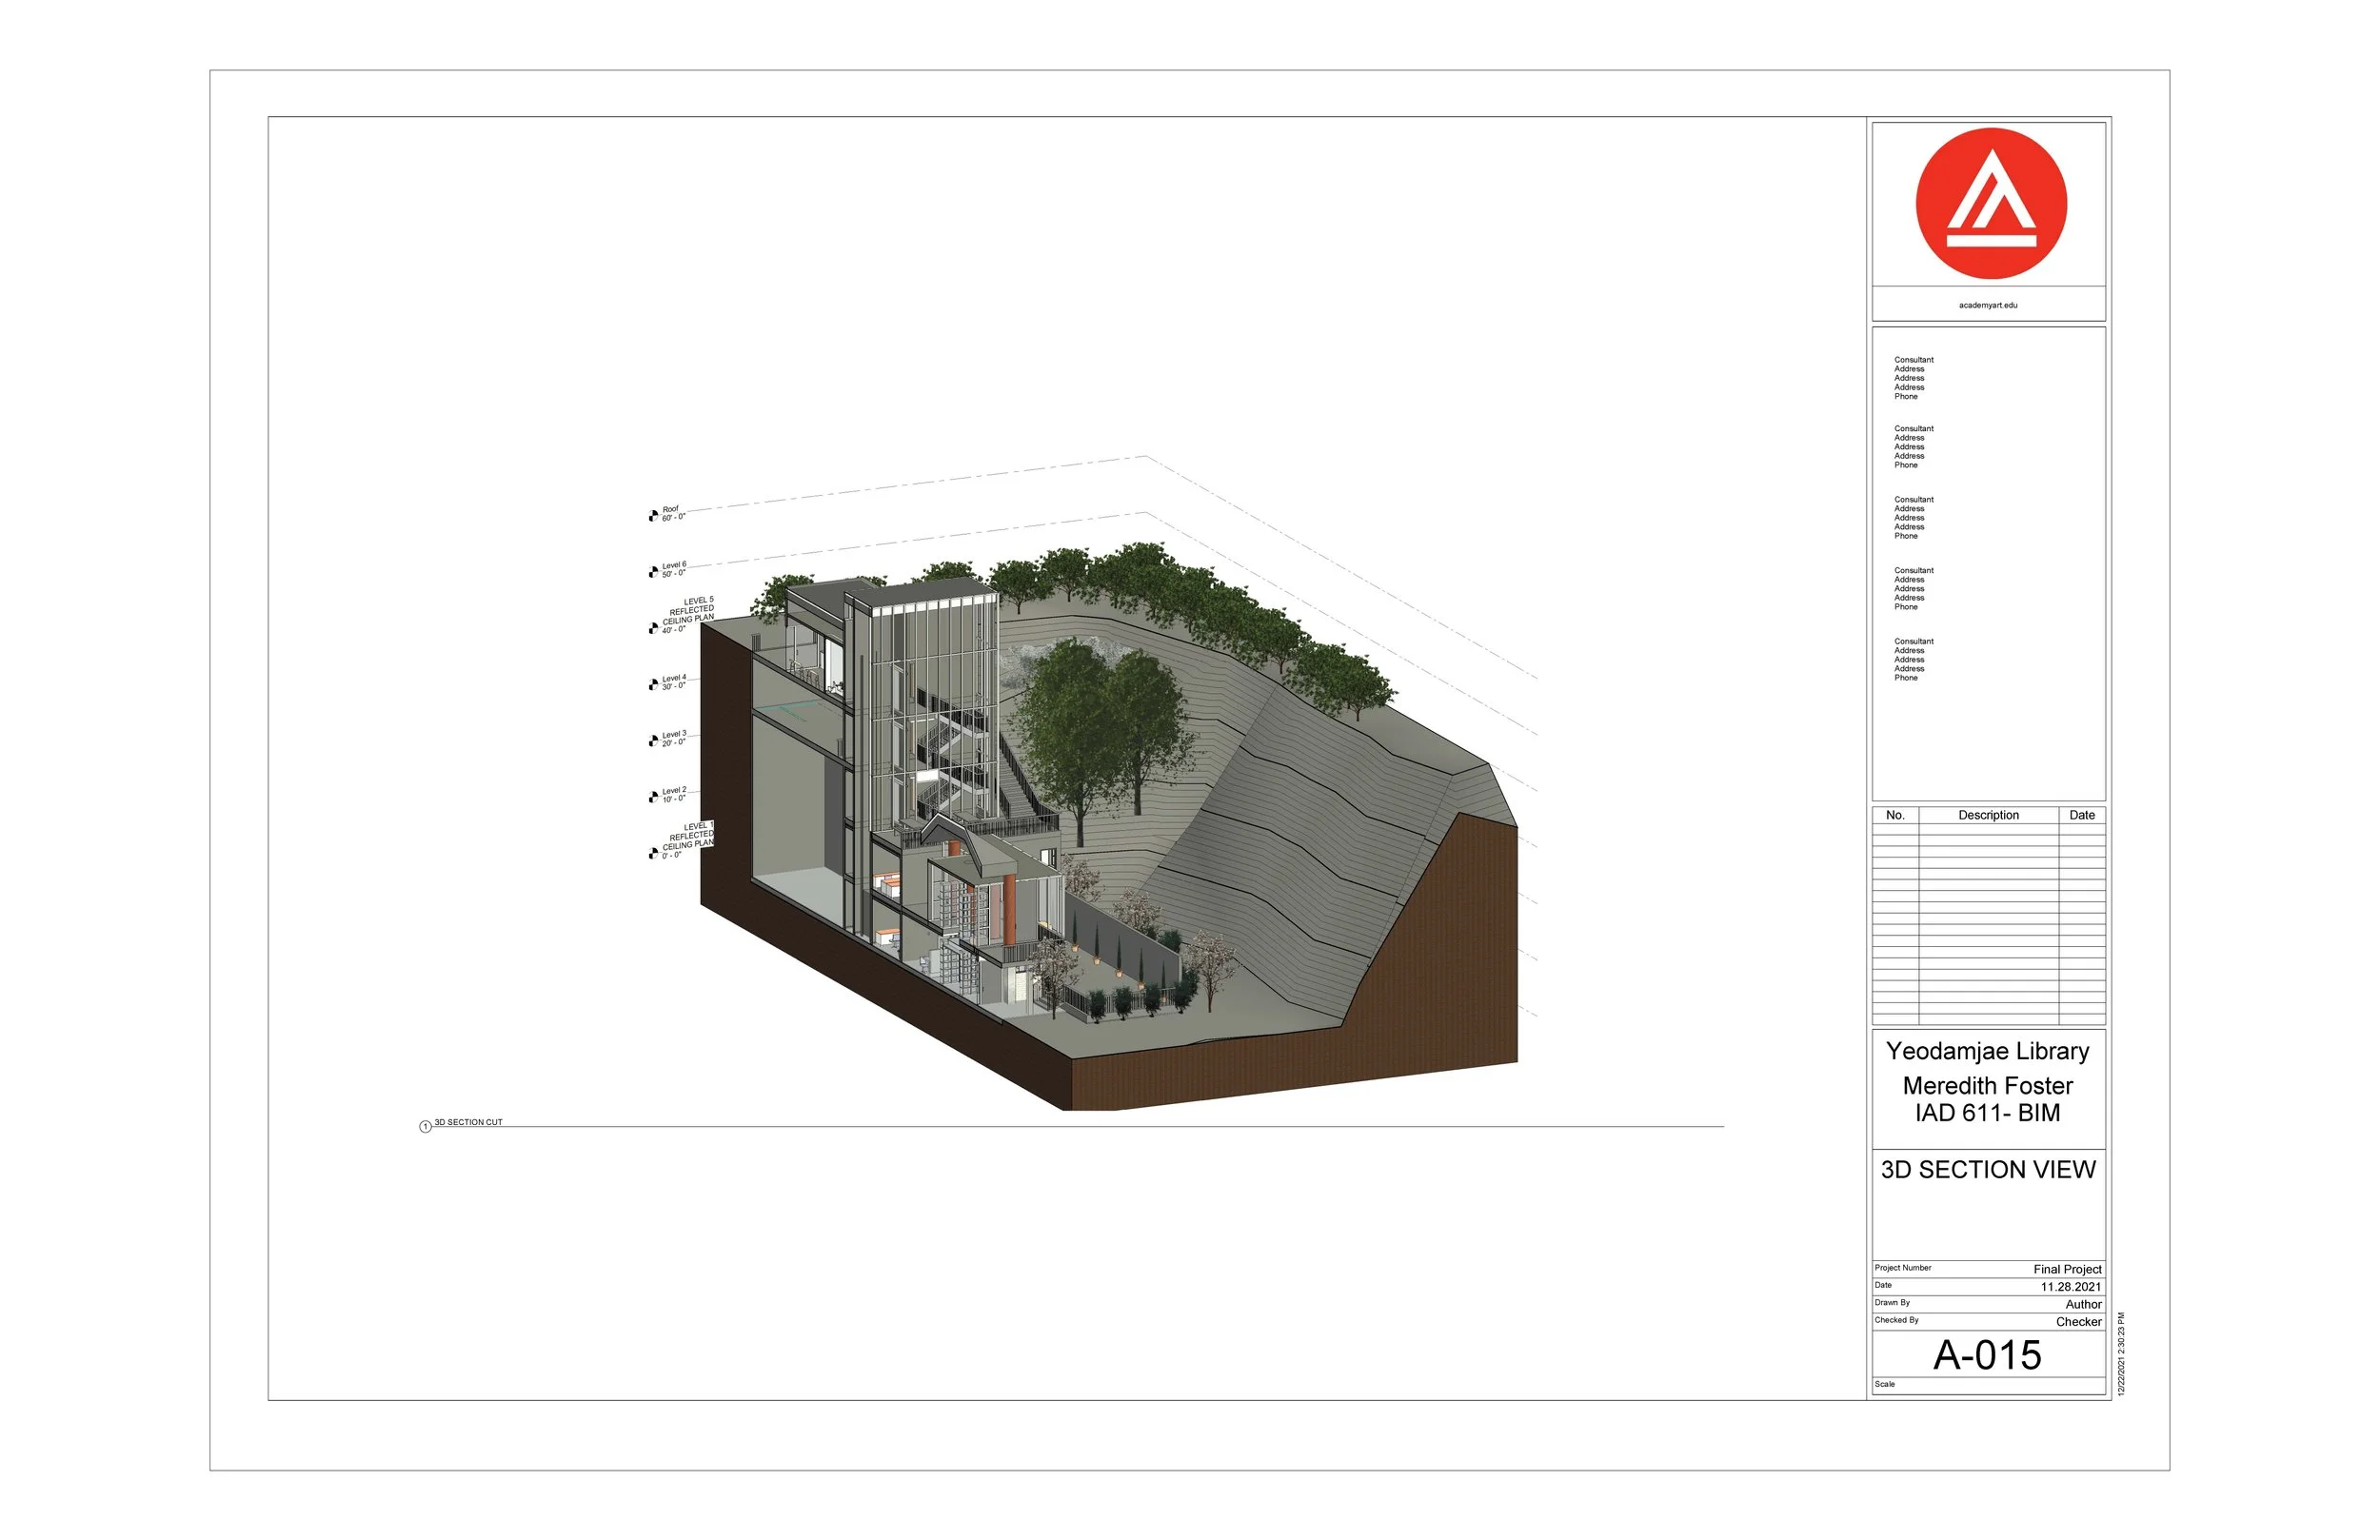Click the Final Project number field

click(x=2066, y=1269)
